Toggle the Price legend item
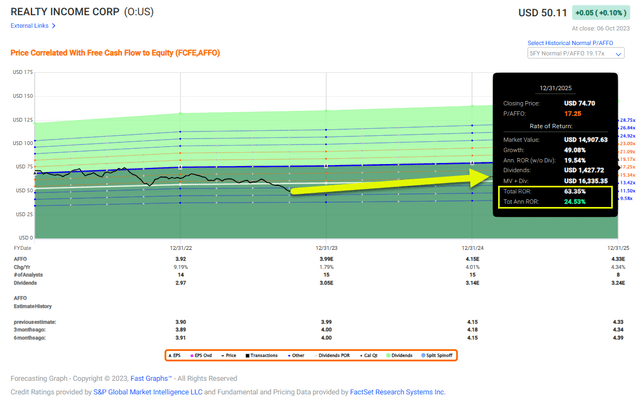The image size is (640, 402). click(229, 355)
